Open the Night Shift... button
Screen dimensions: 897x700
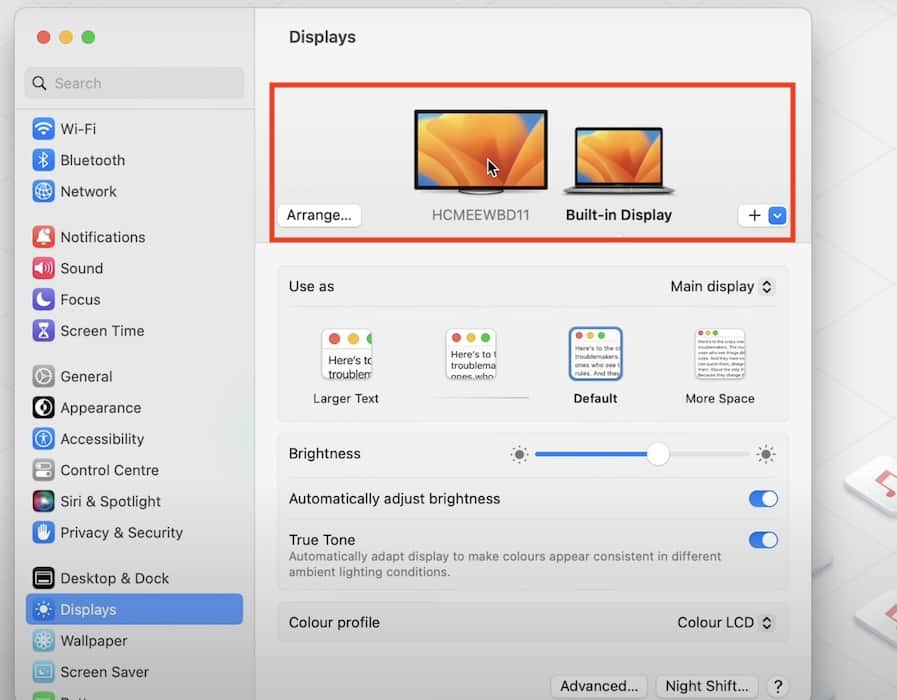(706, 686)
